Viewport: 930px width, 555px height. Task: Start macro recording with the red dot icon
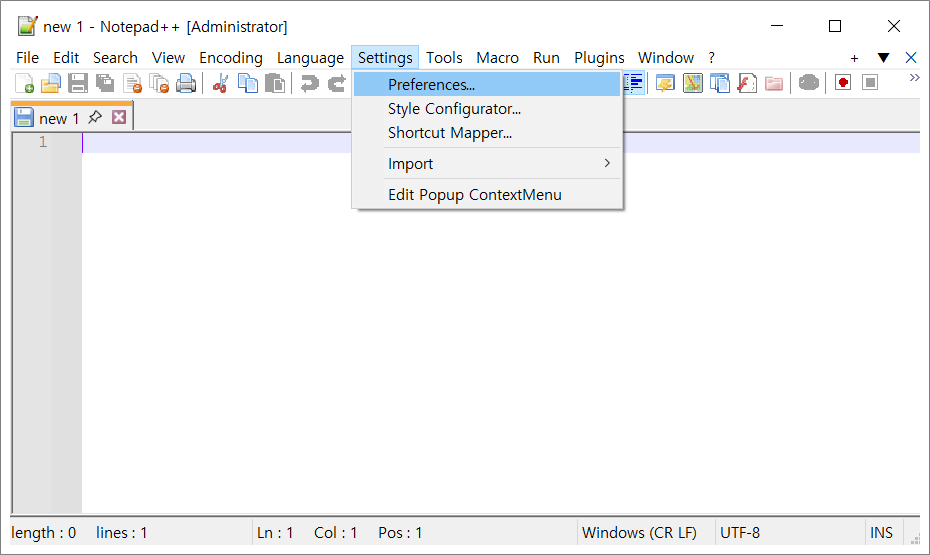click(843, 83)
